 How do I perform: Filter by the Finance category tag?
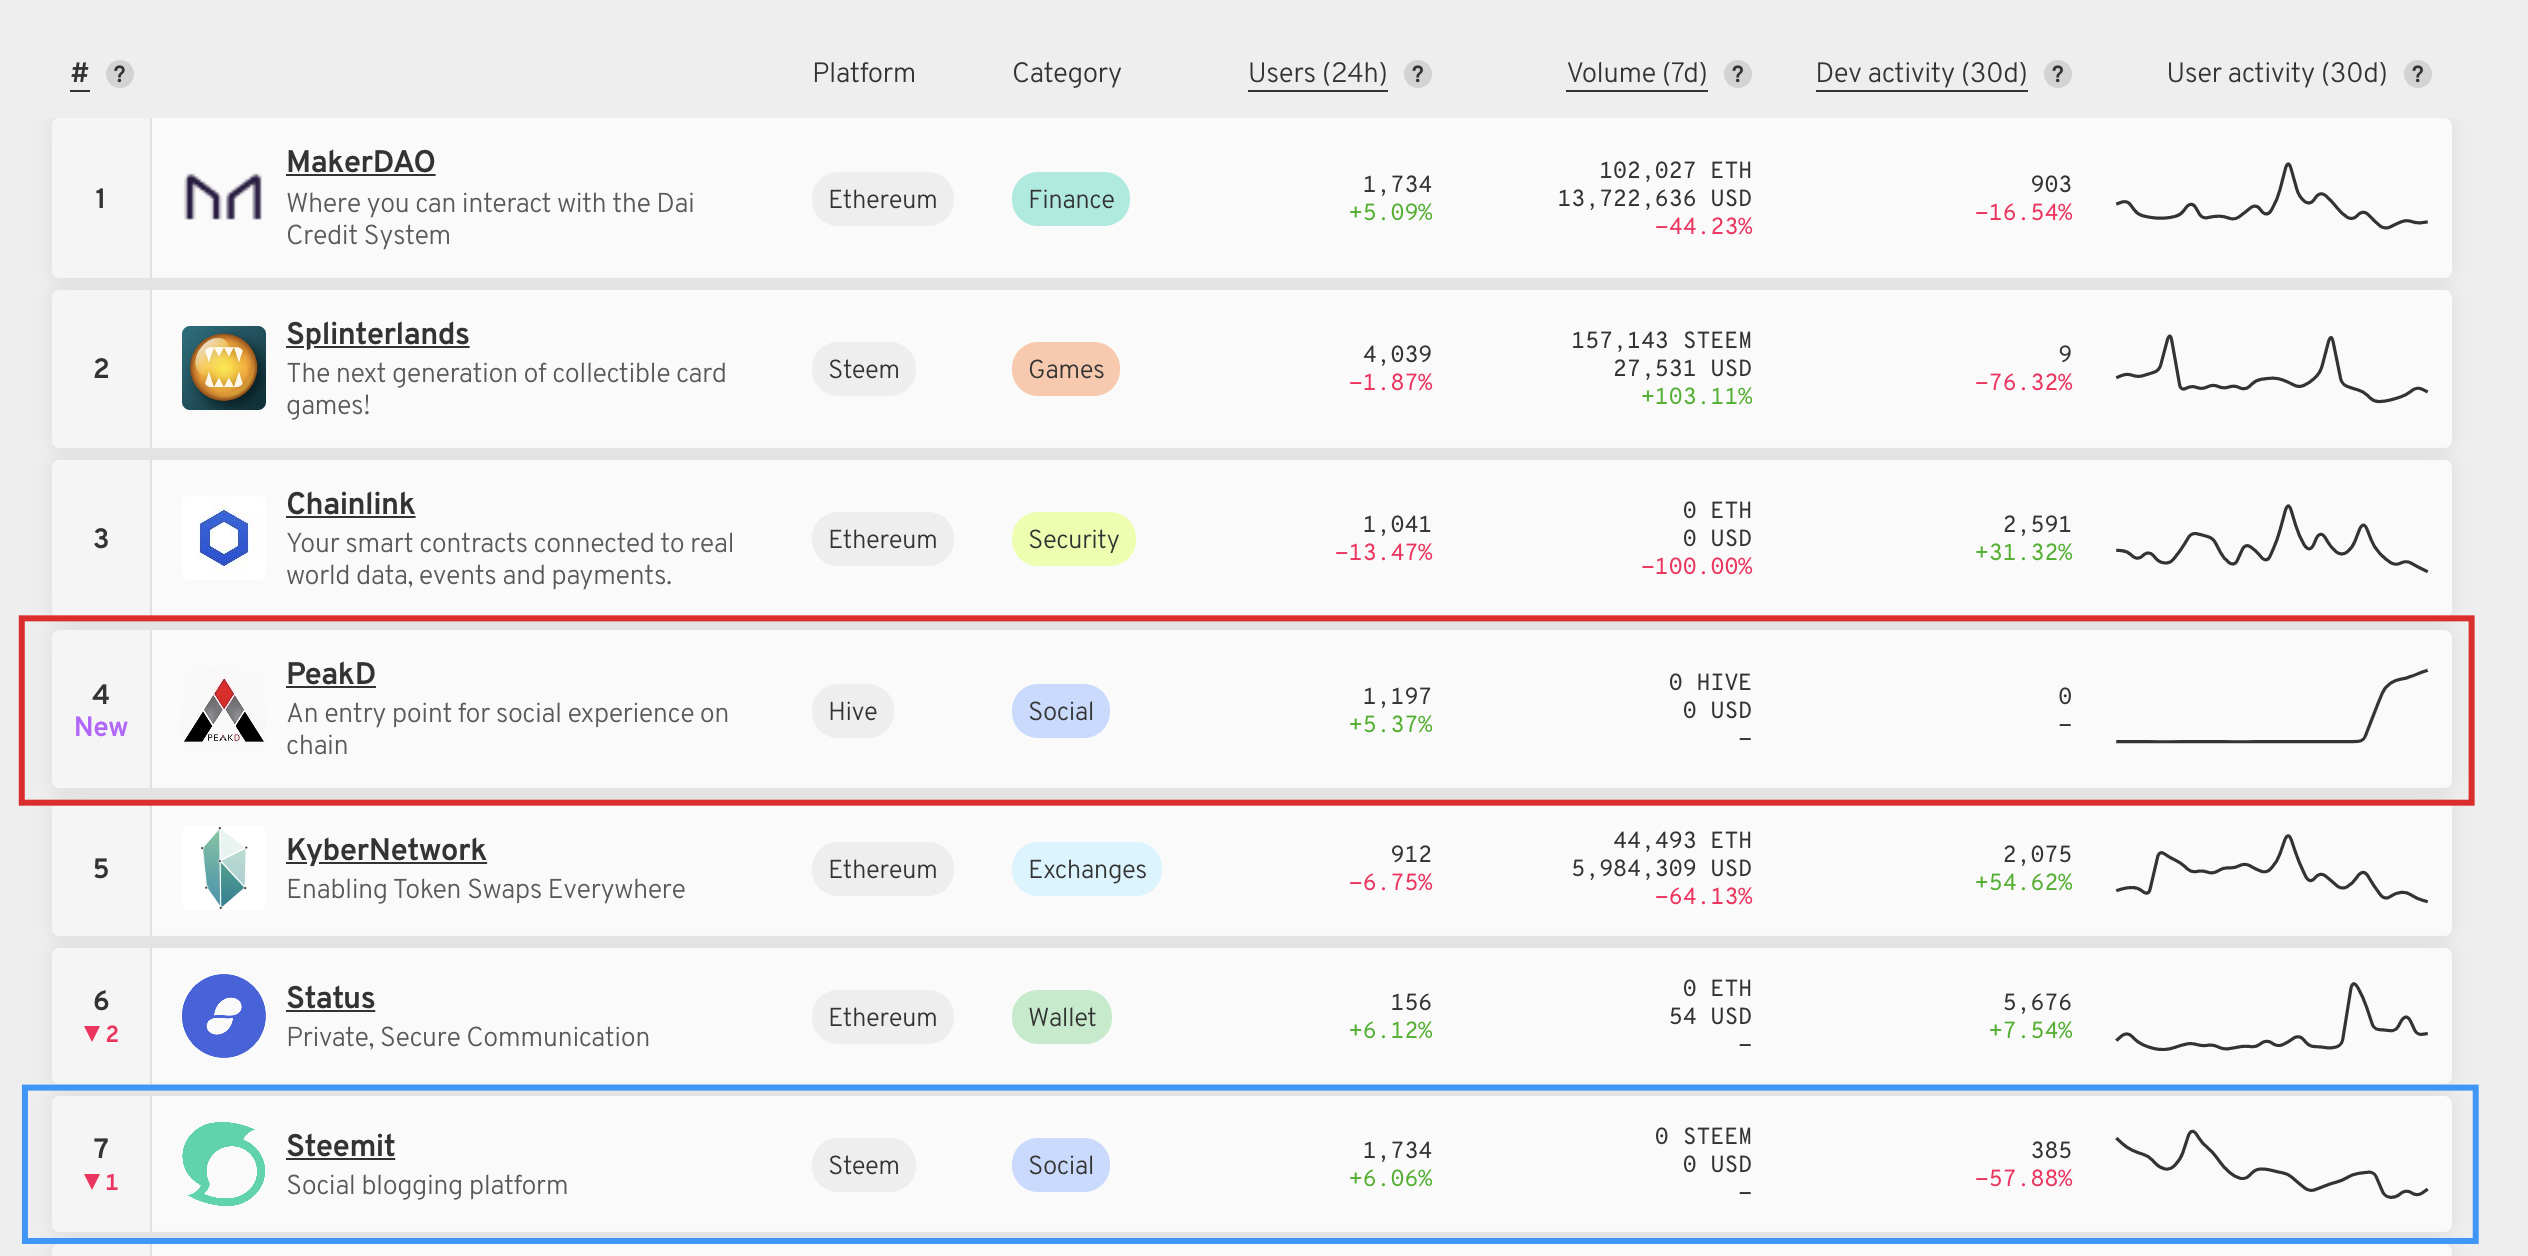[1071, 199]
